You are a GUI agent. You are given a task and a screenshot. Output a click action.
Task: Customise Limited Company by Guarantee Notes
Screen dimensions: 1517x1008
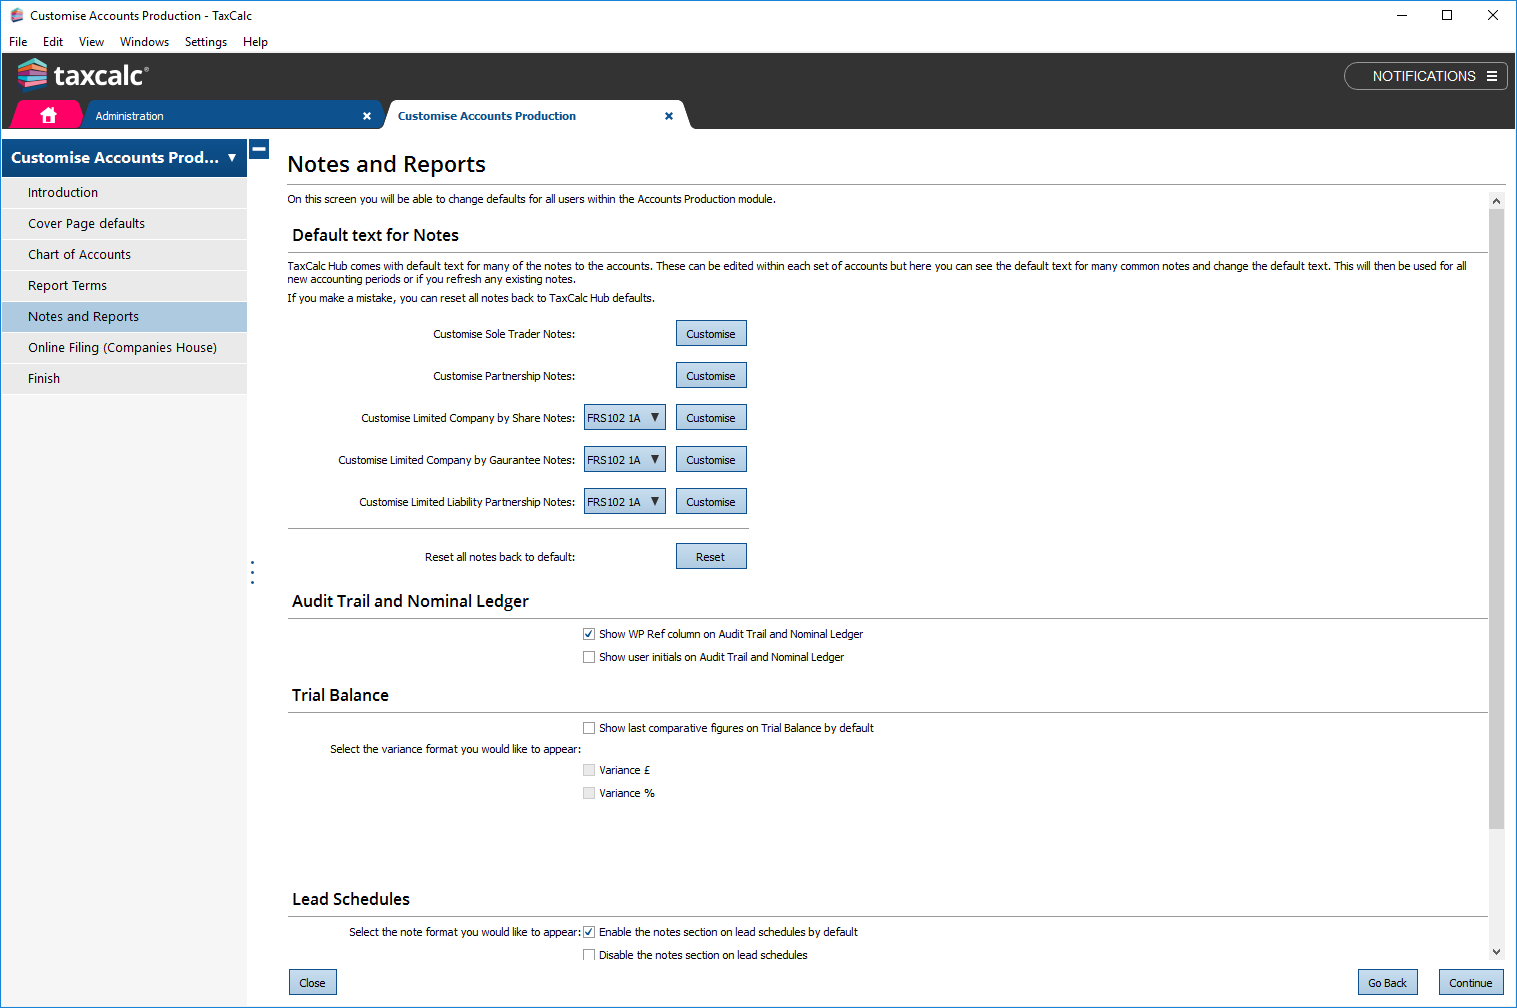pos(711,460)
